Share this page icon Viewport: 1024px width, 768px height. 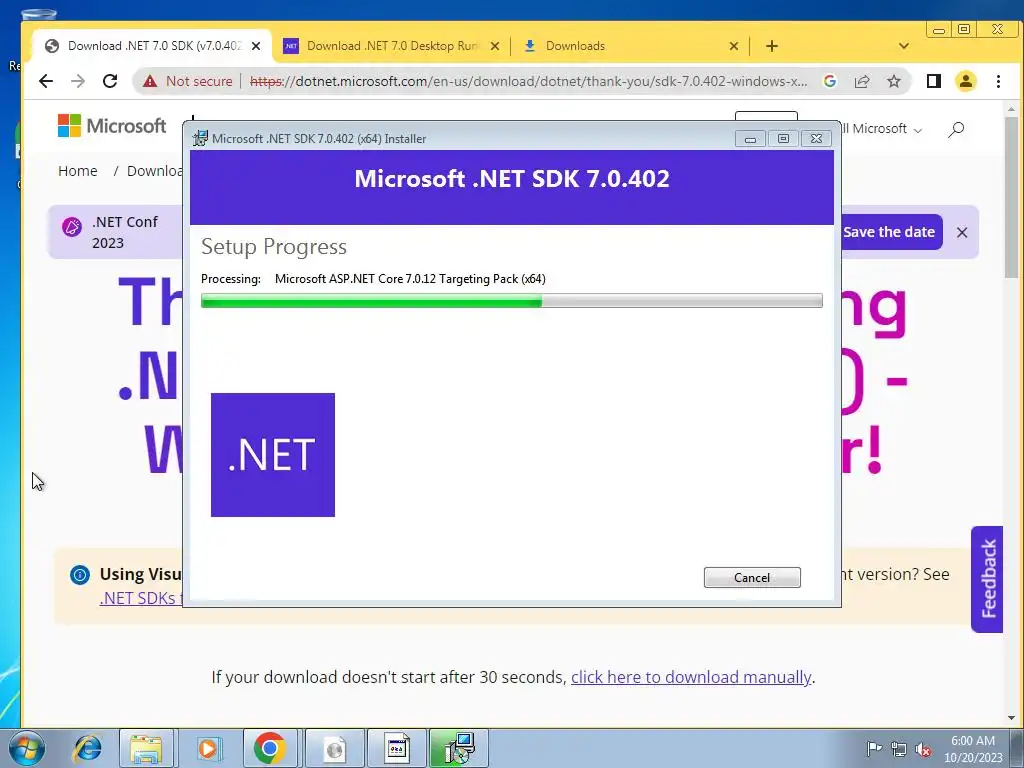(862, 81)
